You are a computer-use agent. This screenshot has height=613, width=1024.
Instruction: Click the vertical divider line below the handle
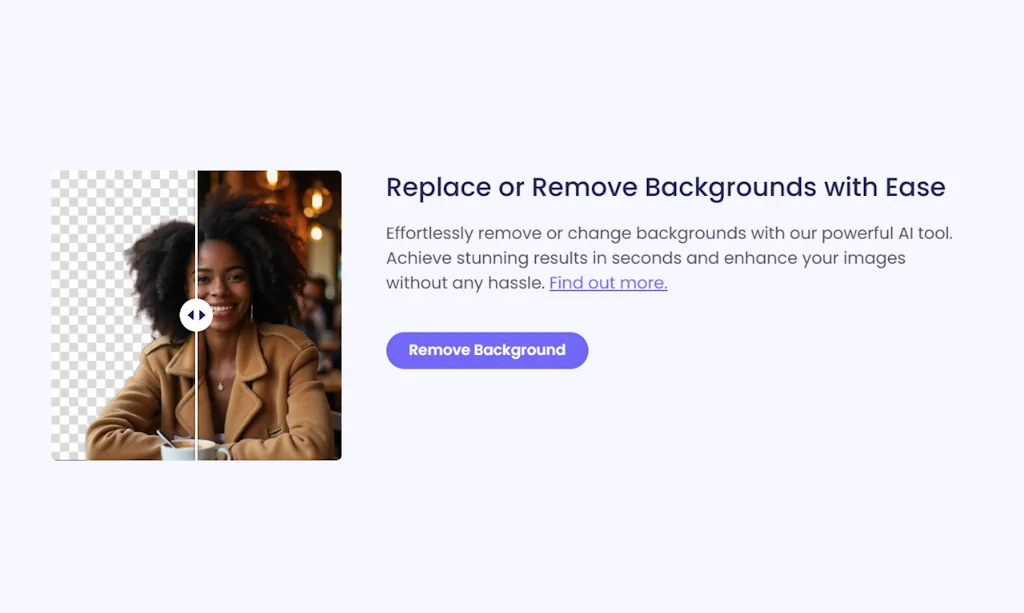point(197,390)
